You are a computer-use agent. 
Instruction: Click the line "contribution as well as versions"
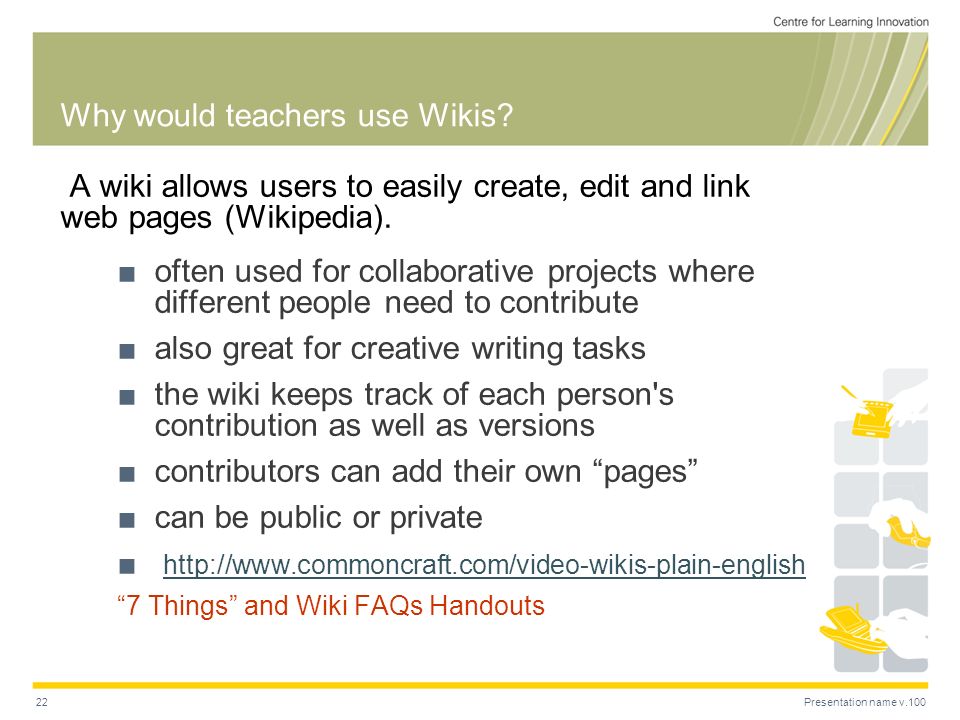pos(374,426)
